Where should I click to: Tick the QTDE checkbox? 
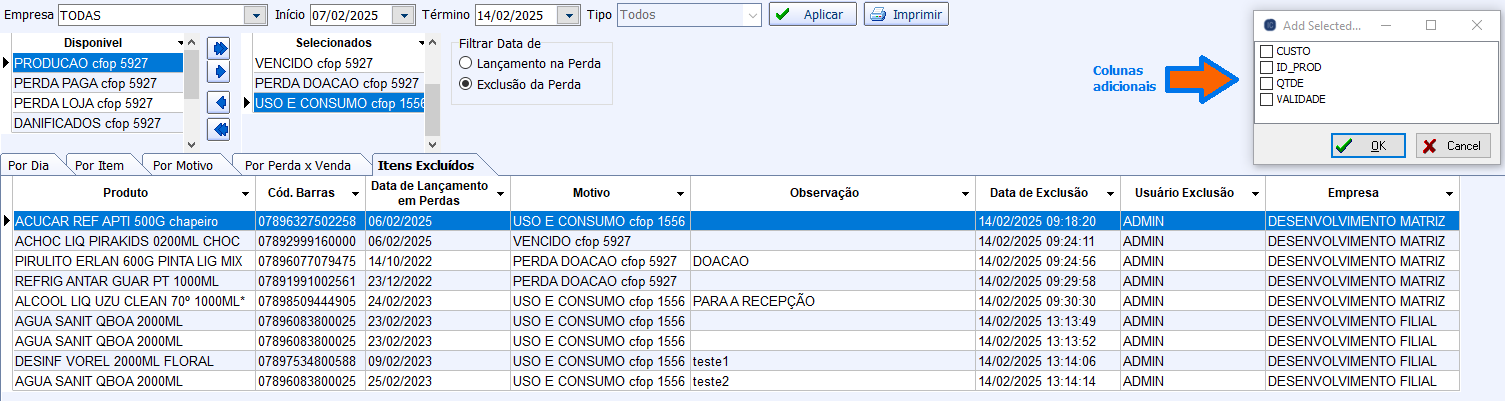1267,83
